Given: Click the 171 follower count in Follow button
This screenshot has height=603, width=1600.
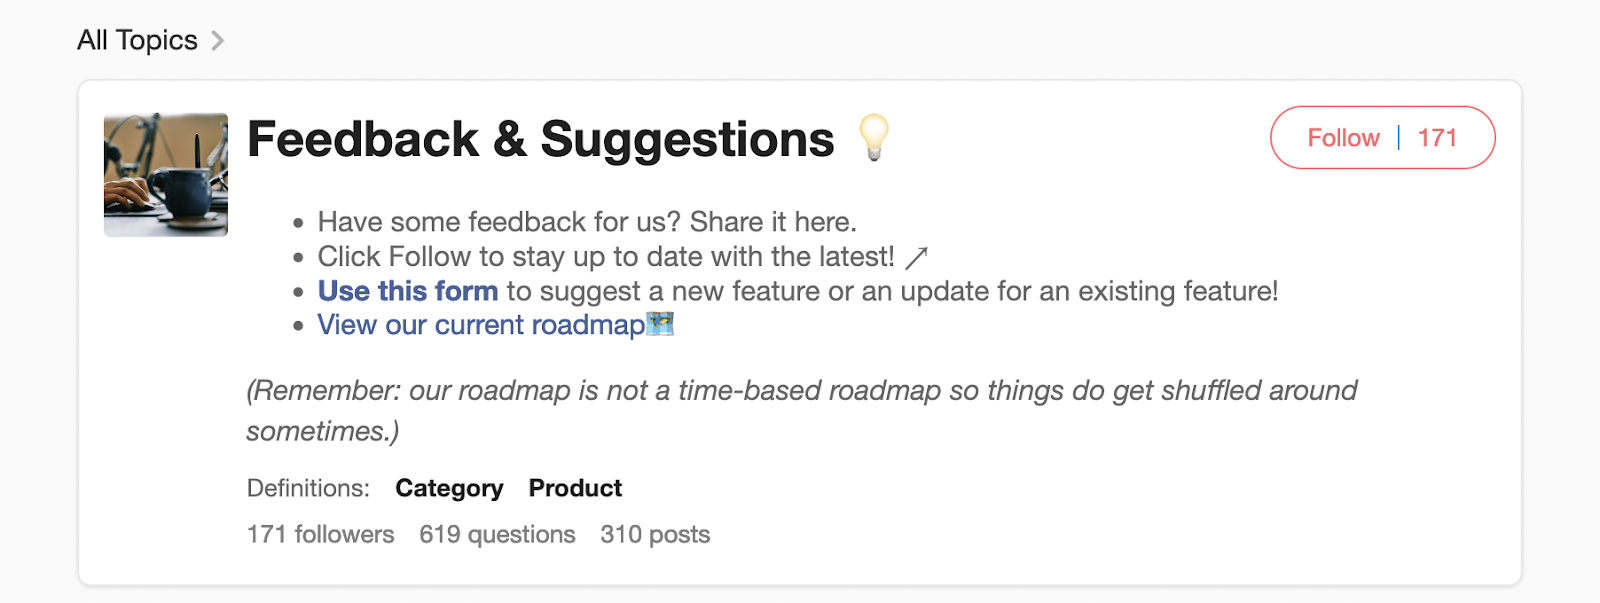Looking at the screenshot, I should tap(1437, 138).
